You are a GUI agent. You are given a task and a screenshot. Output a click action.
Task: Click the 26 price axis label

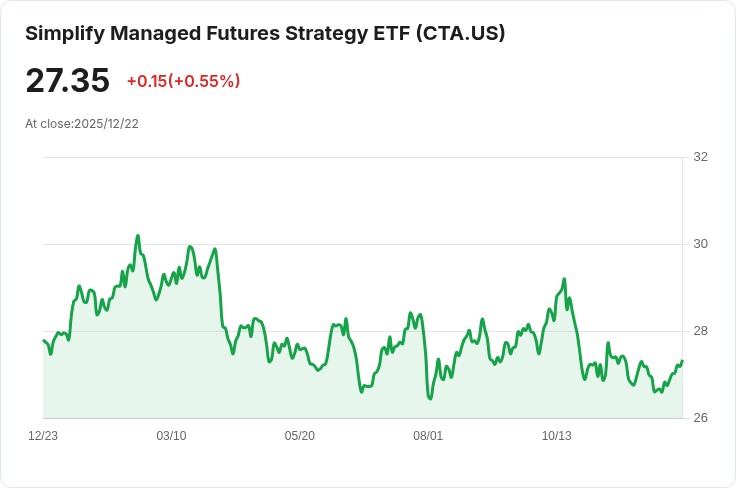[x=700, y=418]
